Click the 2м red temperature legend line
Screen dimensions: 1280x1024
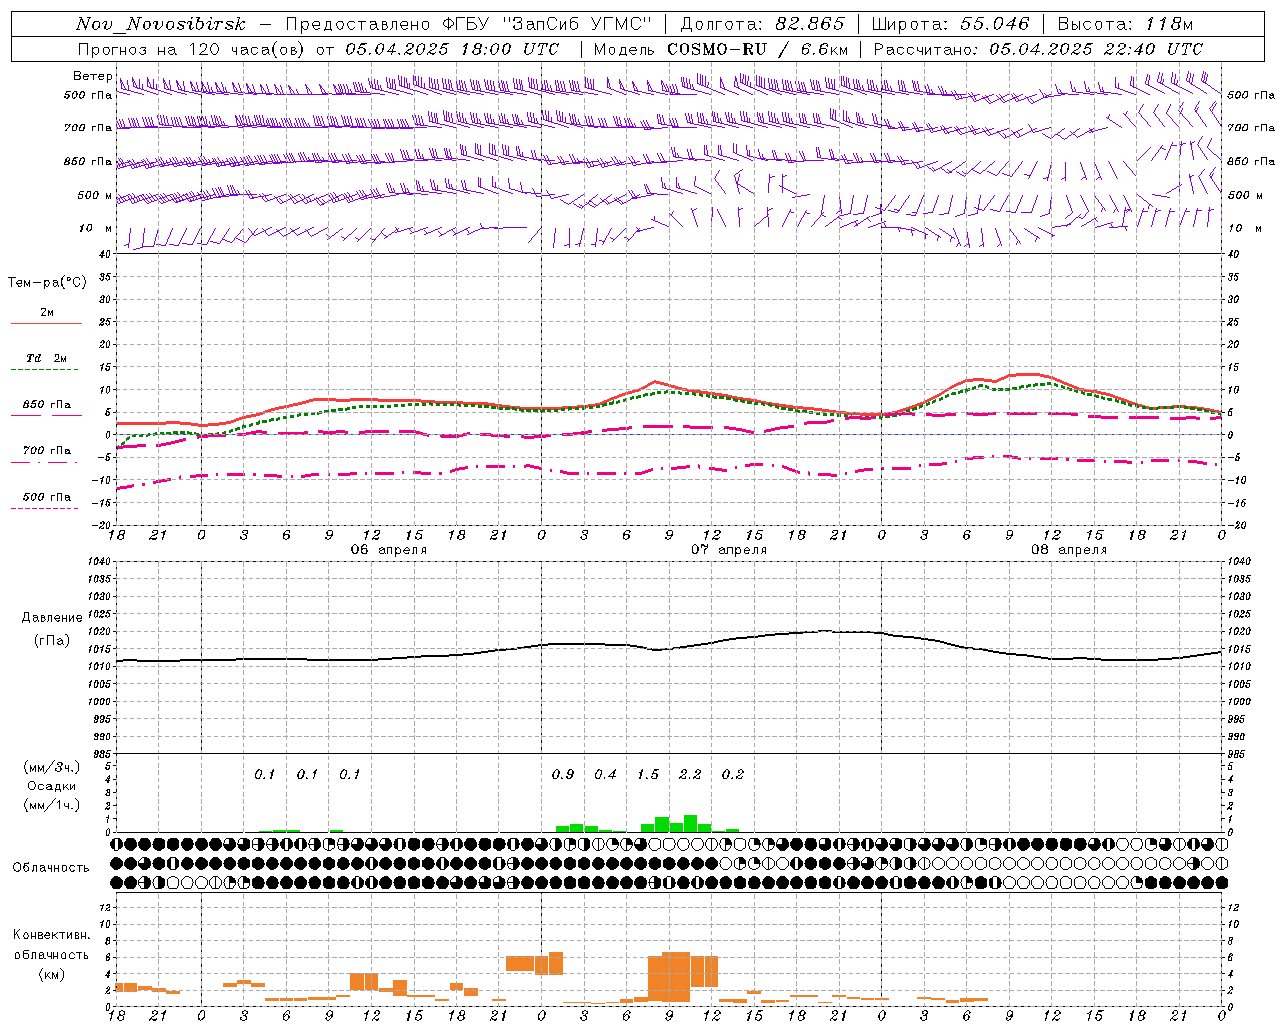pyautogui.click(x=46, y=323)
